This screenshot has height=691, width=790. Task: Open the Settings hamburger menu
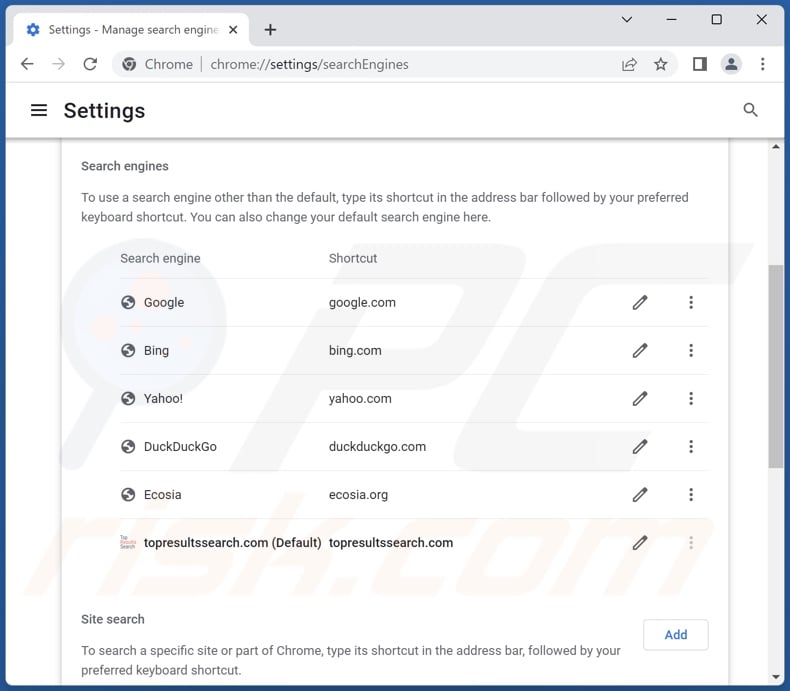[39, 110]
